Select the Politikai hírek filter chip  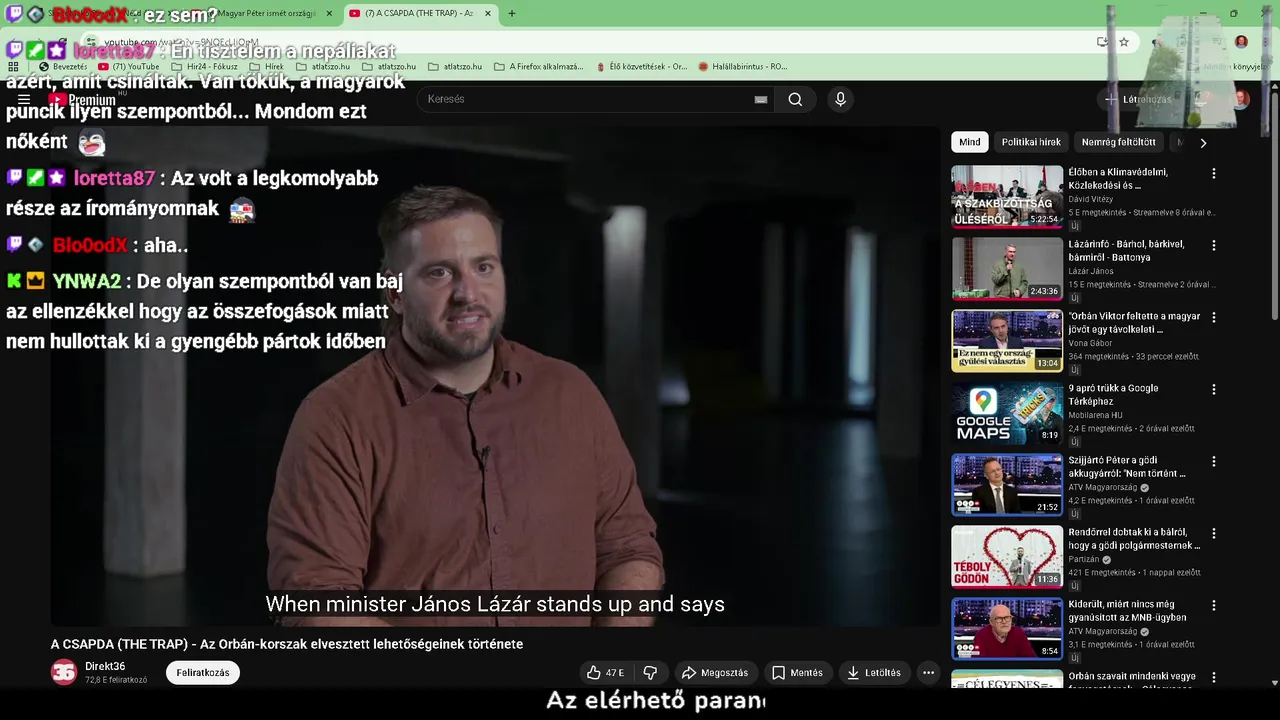(1031, 142)
